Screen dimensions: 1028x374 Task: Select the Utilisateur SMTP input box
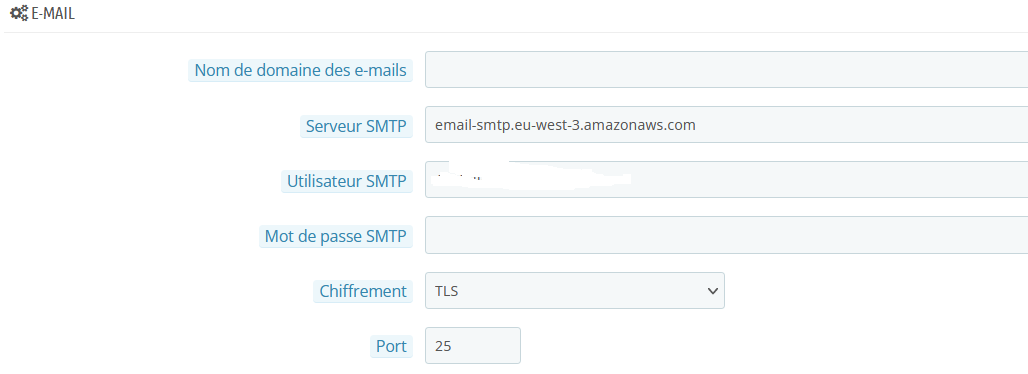[726, 180]
